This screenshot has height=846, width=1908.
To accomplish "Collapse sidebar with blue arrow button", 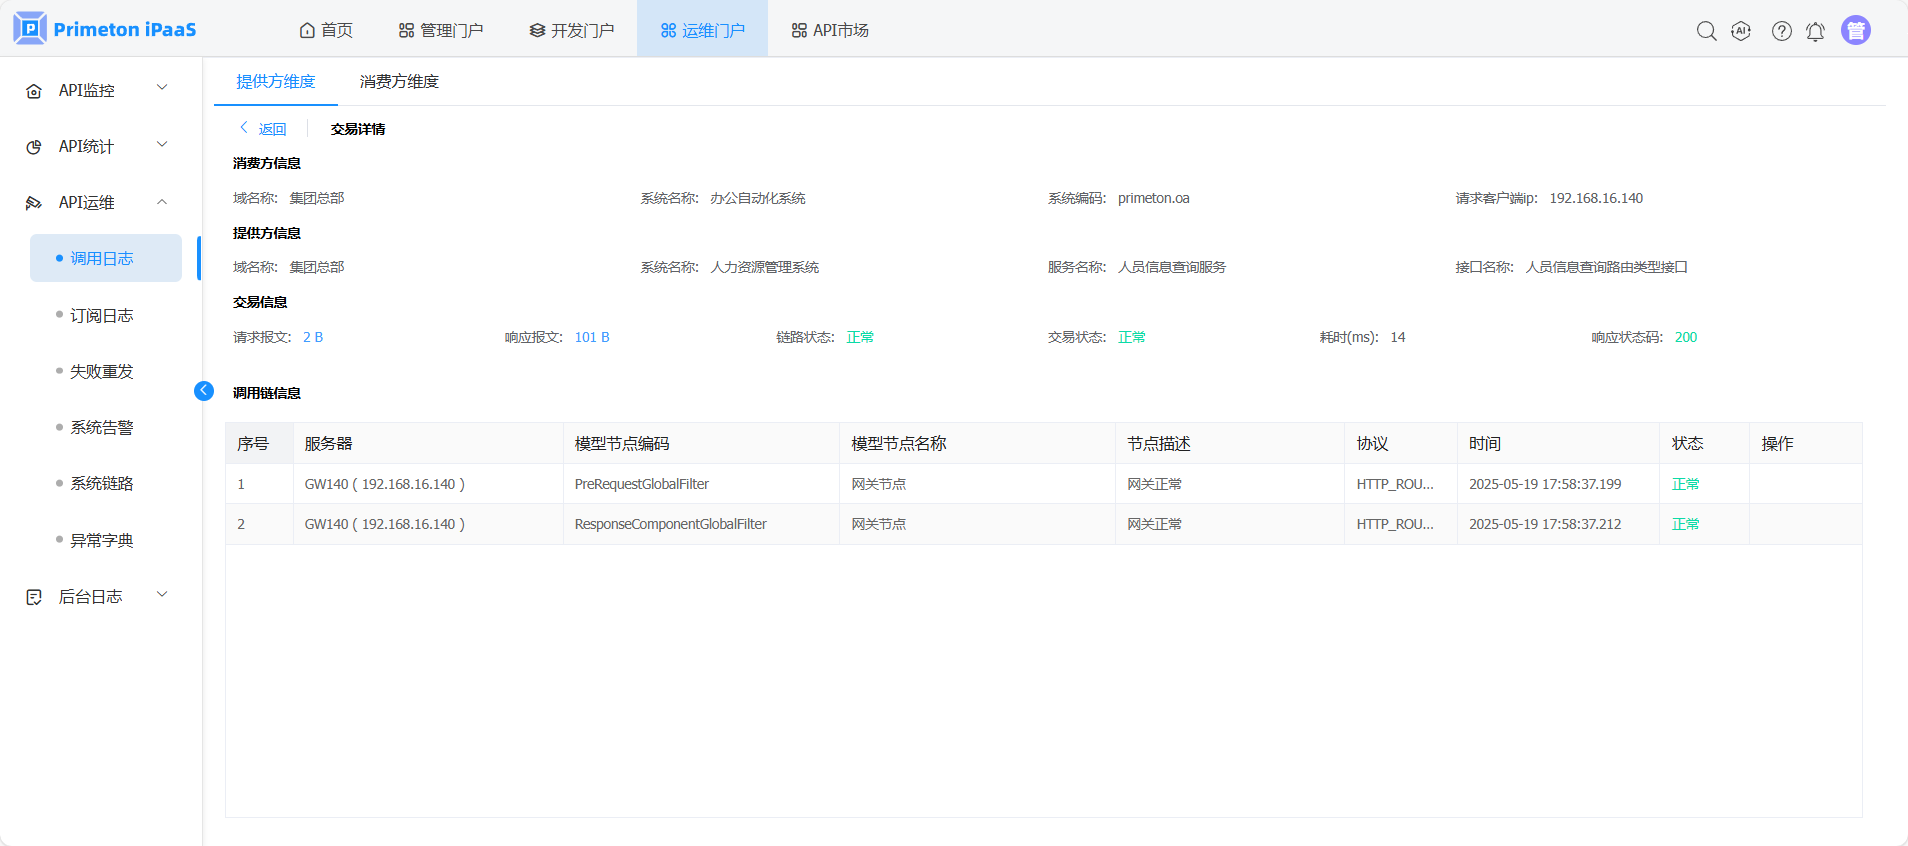I will (x=204, y=391).
